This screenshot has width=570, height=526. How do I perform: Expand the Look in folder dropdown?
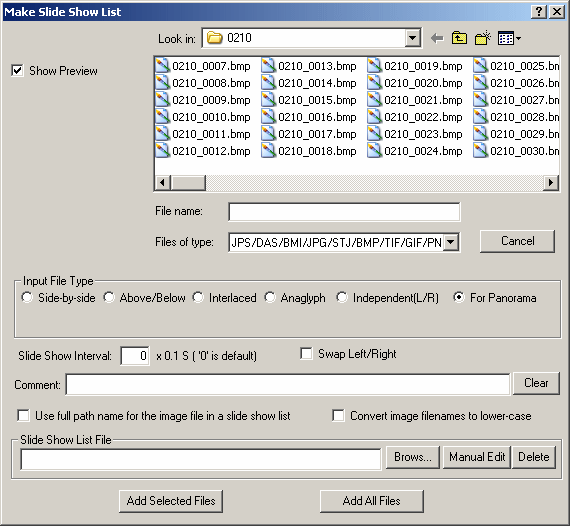[412, 38]
